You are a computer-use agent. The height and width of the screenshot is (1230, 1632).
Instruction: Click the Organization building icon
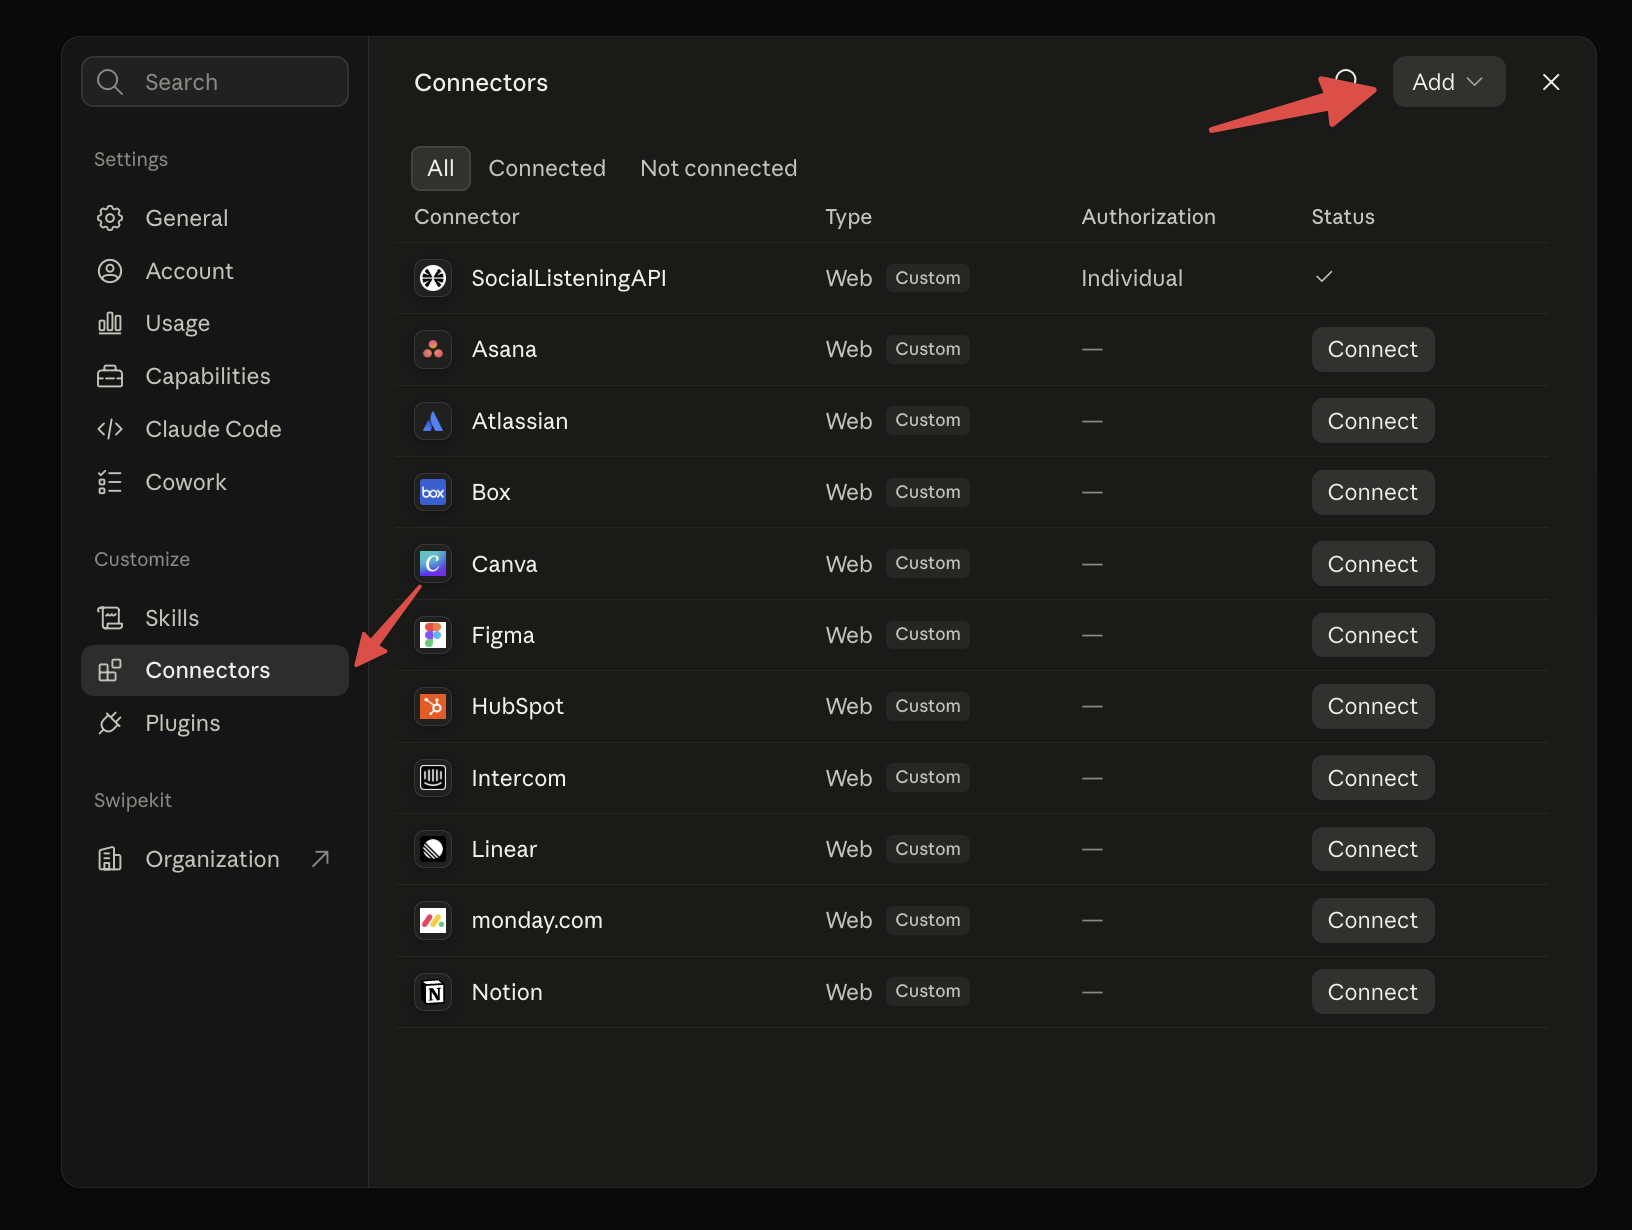coord(110,859)
